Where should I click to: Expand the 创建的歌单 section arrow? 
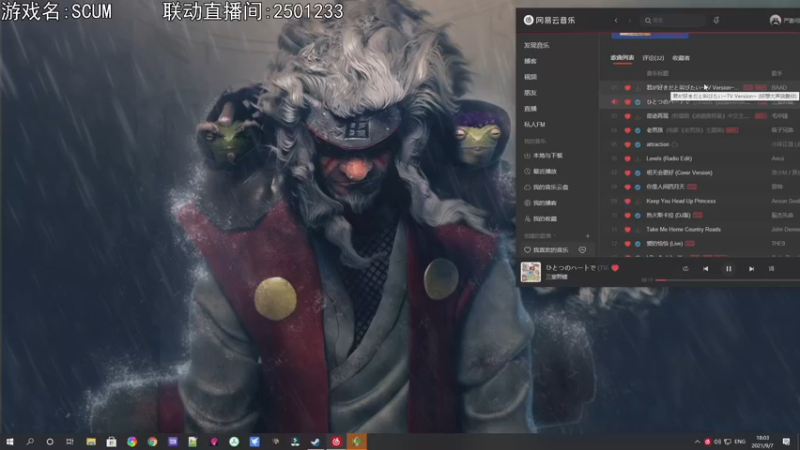pyautogui.click(x=555, y=236)
